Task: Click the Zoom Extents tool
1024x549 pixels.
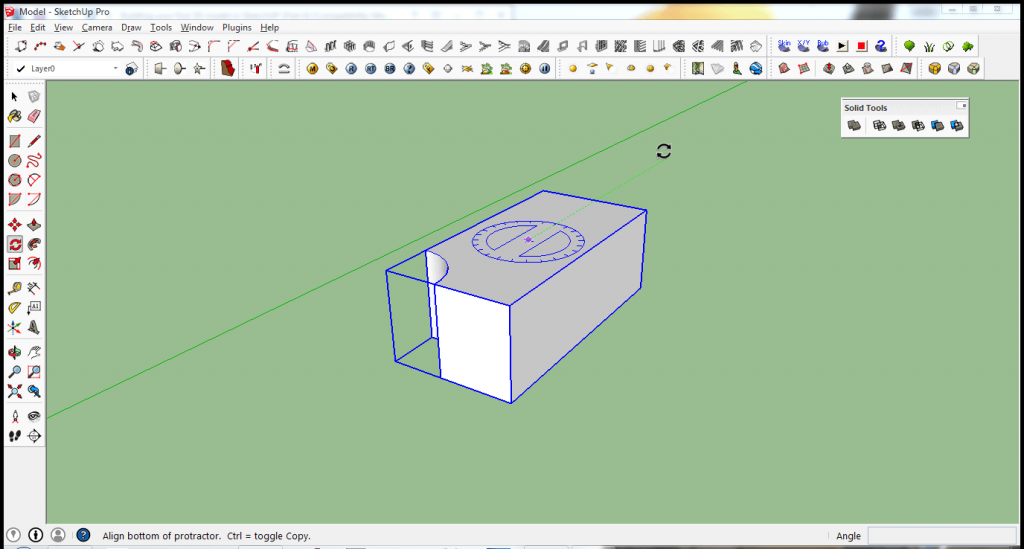Action: [14, 392]
